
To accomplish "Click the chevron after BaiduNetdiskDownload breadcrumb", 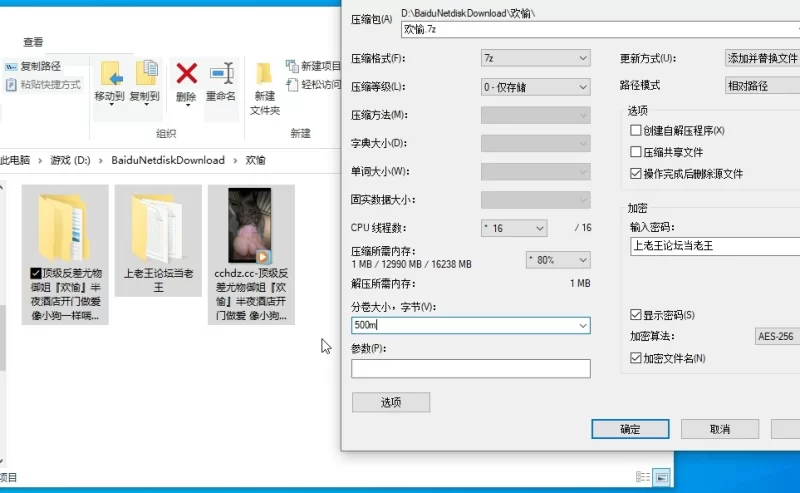I will pos(235,161).
